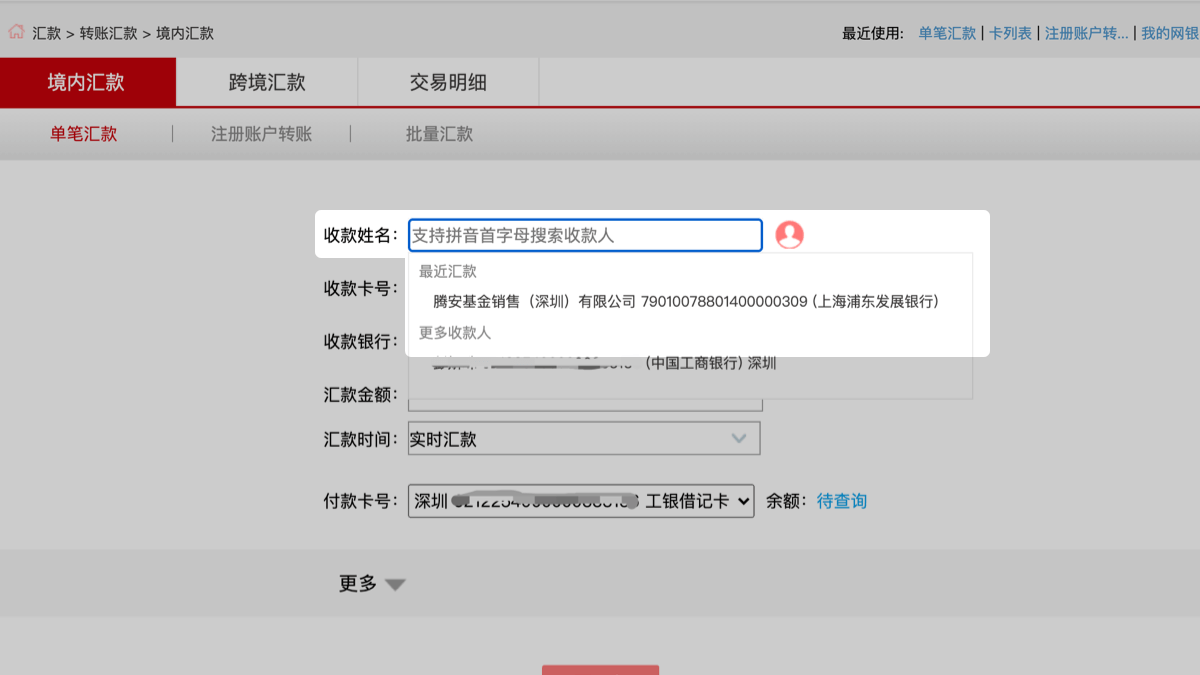Image resolution: width=1200 pixels, height=675 pixels.
Task: Open the 付款卡号 card selection dropdown
Action: coord(580,501)
